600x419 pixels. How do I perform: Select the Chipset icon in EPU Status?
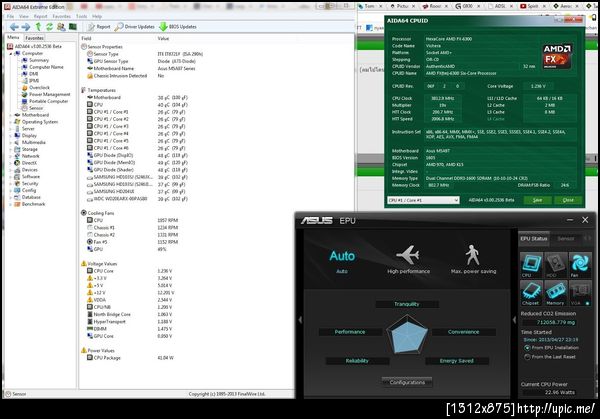tap(531, 293)
